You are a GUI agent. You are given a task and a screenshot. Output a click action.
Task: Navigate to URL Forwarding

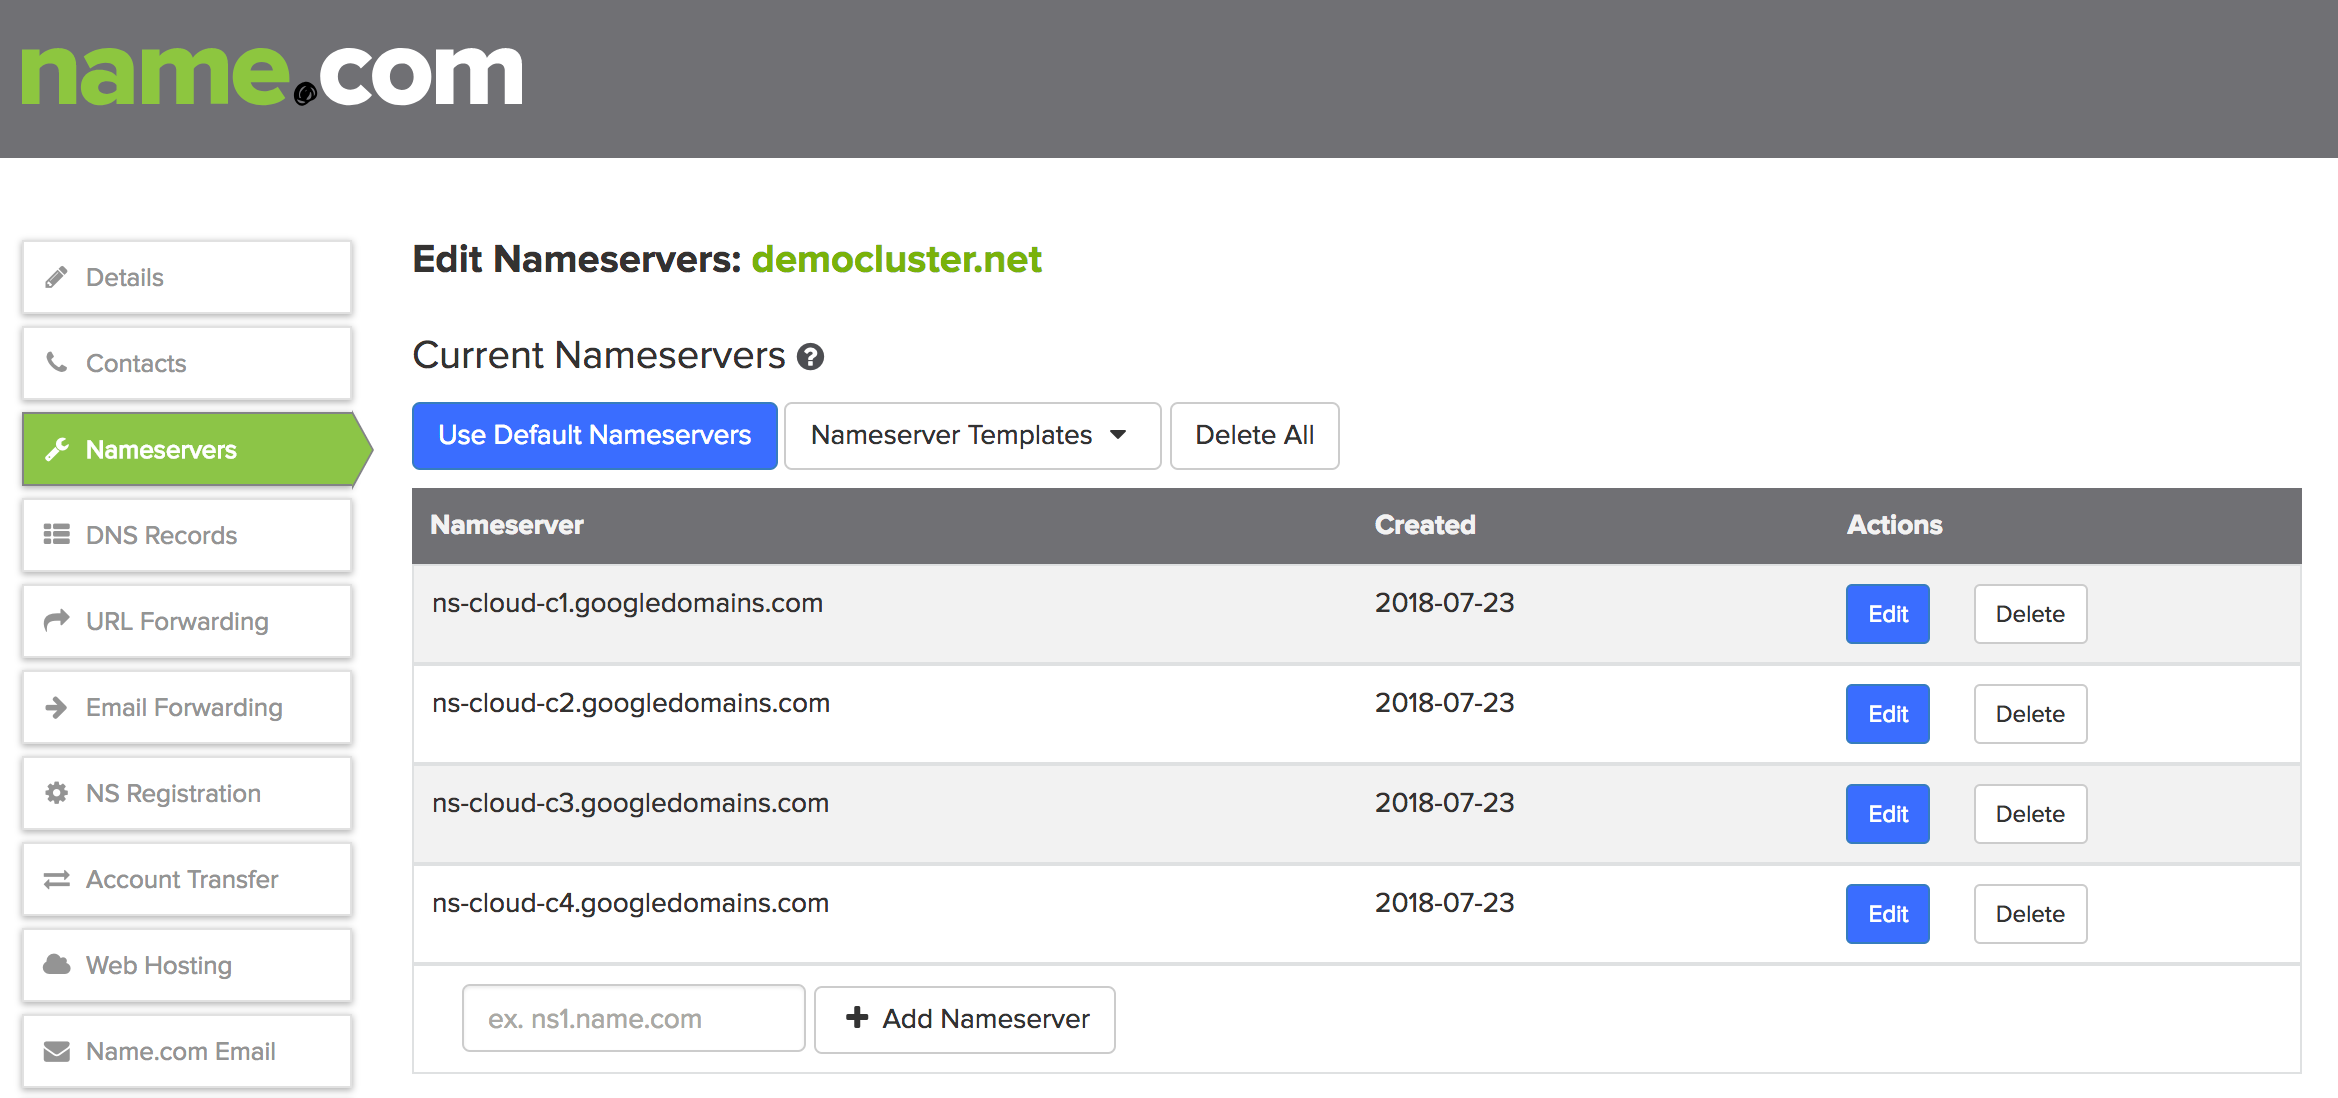tap(187, 621)
